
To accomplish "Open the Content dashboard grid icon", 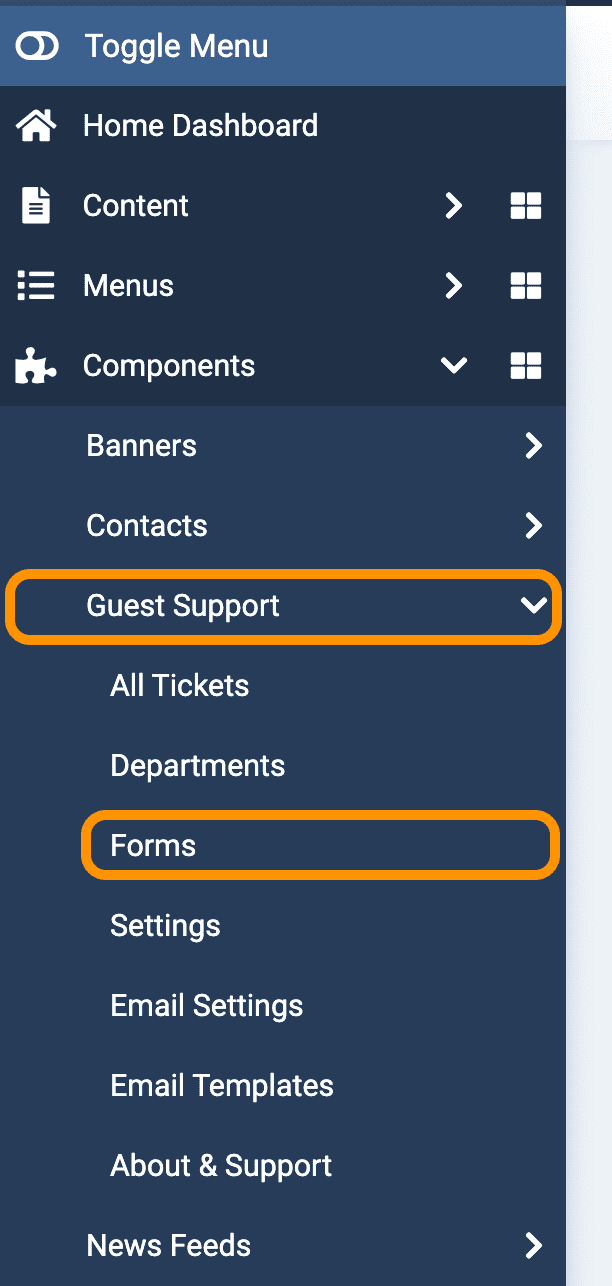I will tap(526, 206).
